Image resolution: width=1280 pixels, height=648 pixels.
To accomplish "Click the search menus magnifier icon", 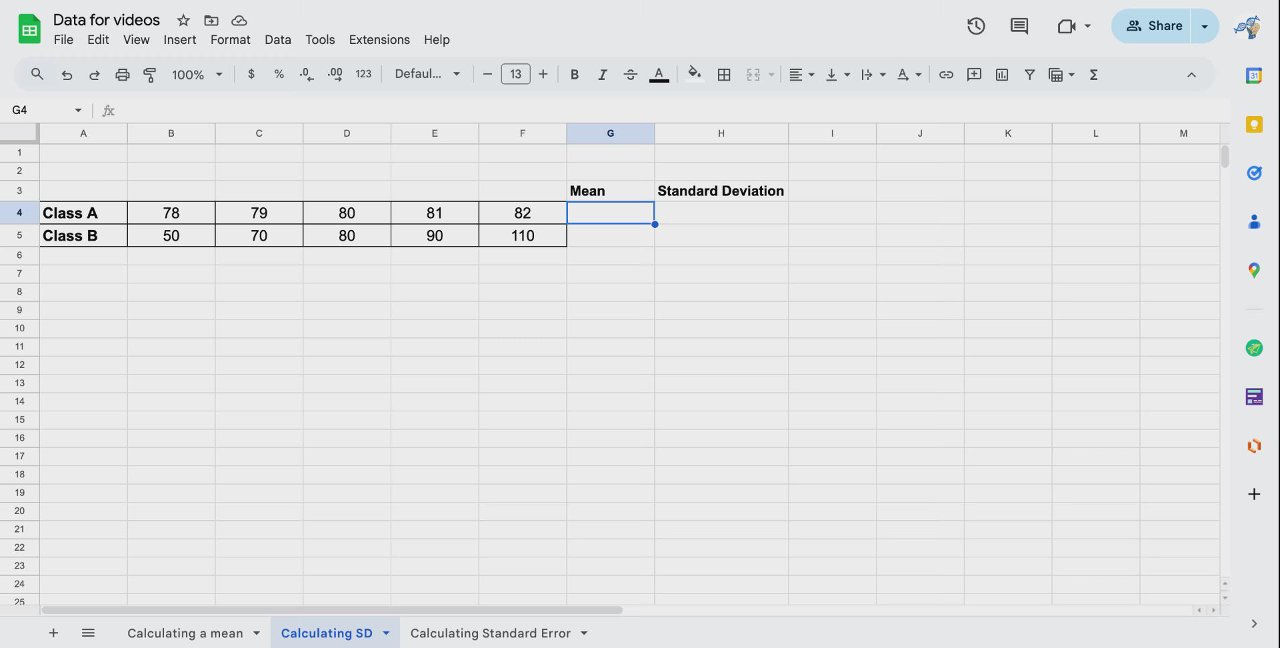I will (x=37, y=74).
